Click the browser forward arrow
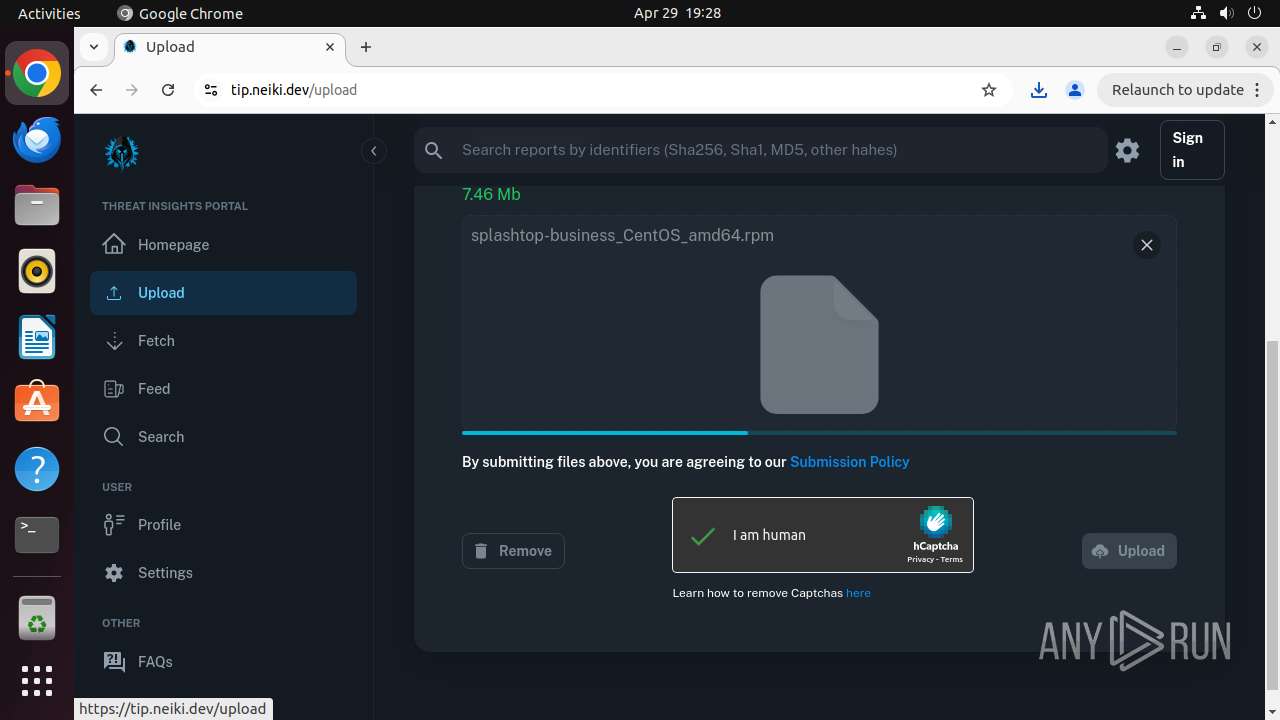Screen dimensions: 1280x720 click(x=132, y=90)
